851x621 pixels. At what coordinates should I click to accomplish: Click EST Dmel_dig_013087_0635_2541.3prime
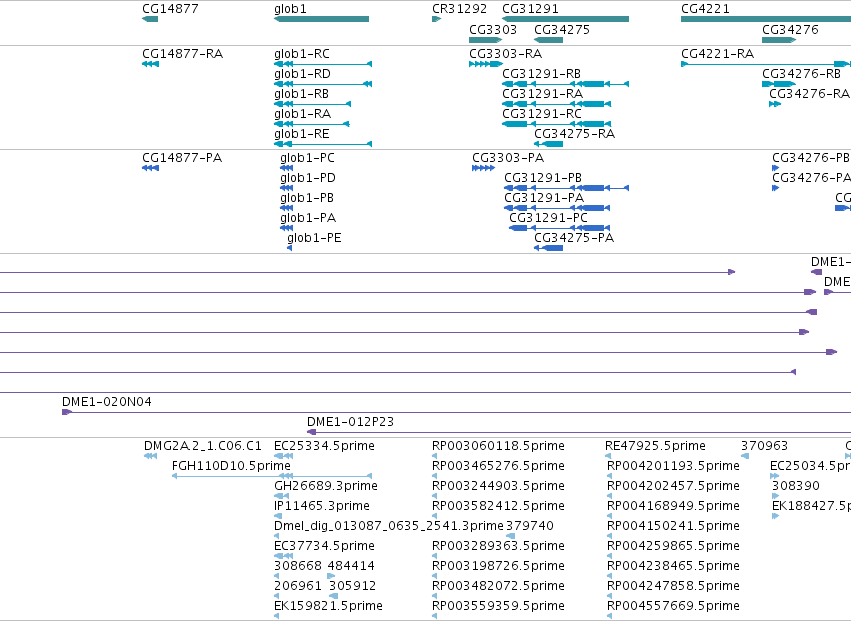(389, 526)
